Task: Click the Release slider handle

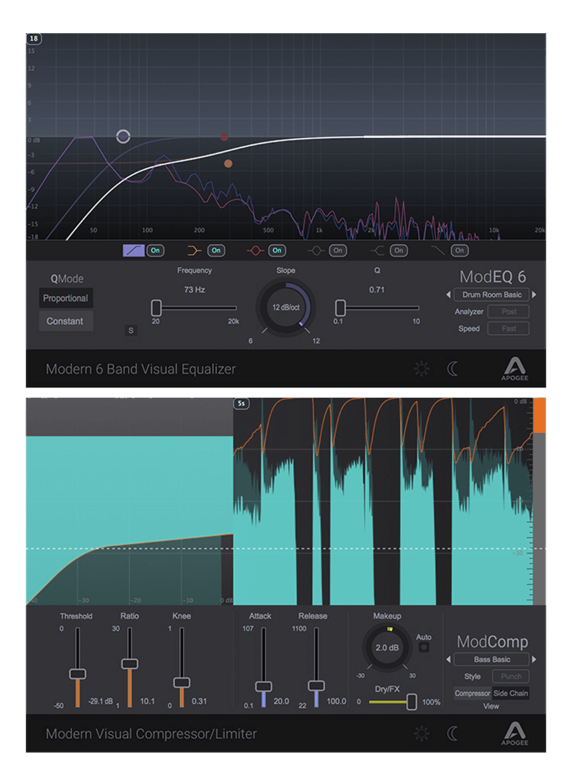Action: pyautogui.click(x=316, y=685)
